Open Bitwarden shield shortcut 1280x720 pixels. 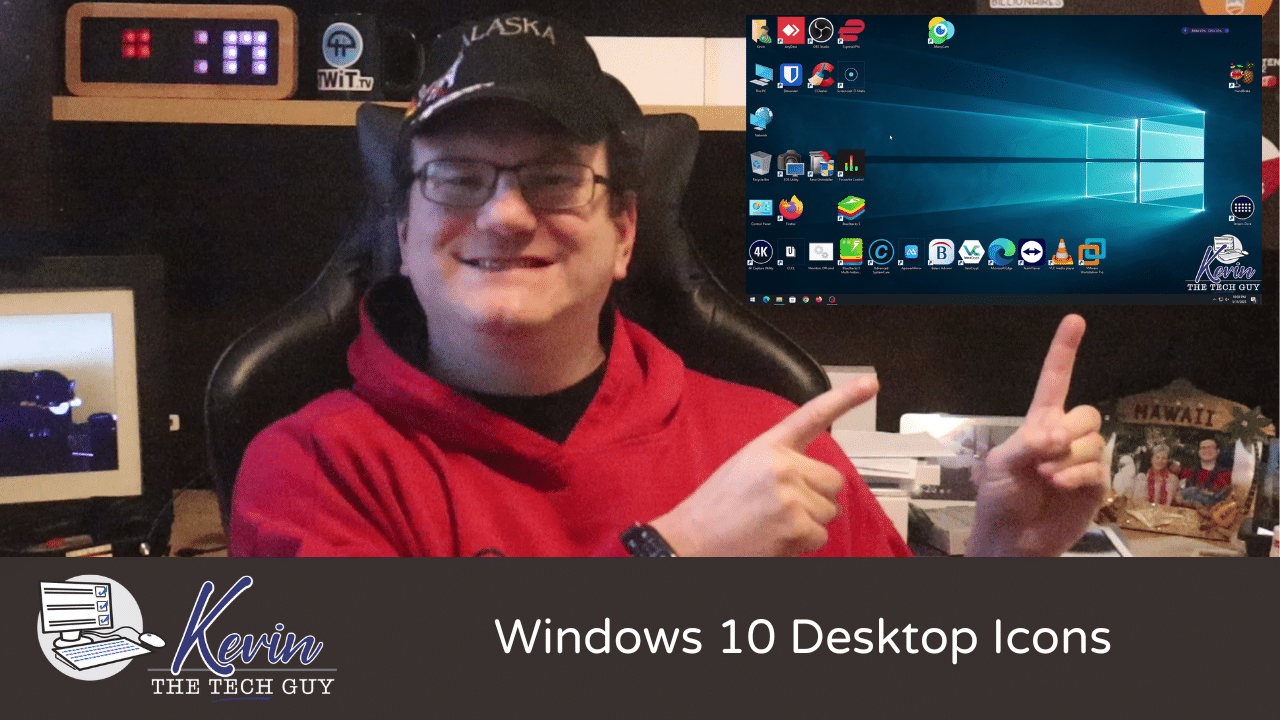[x=790, y=77]
